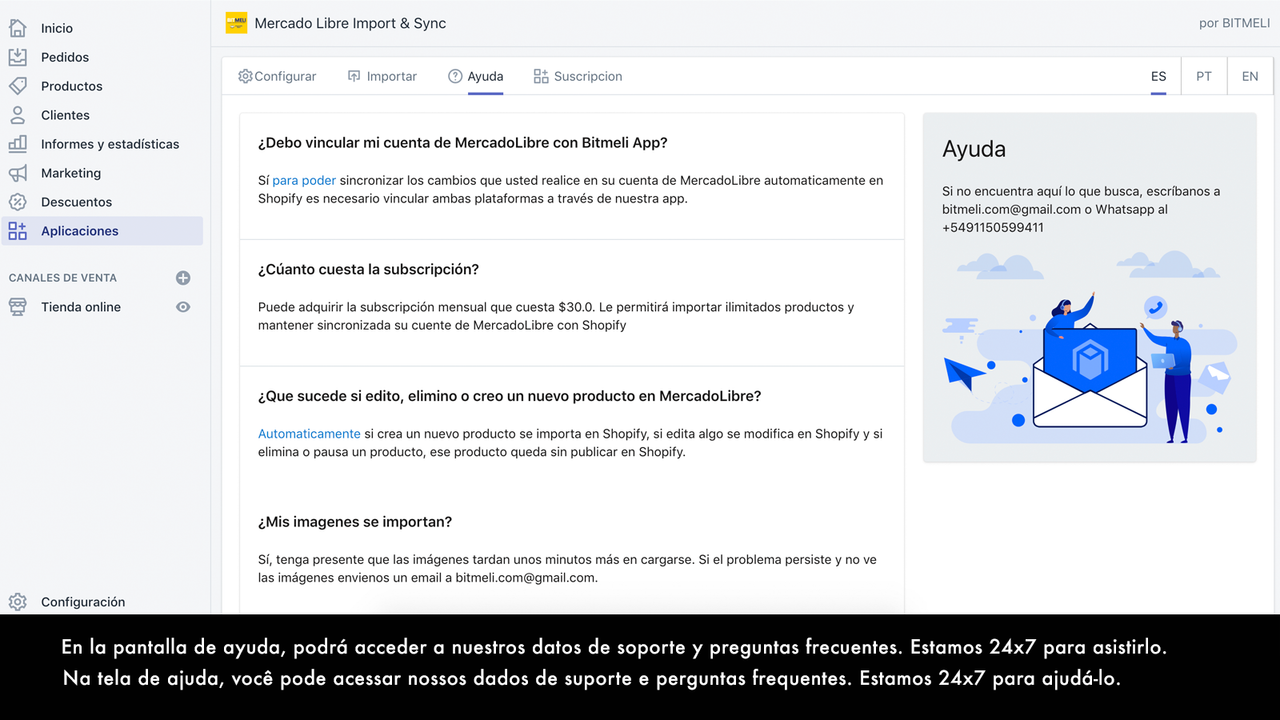Viewport: 1280px width, 720px height.
Task: Open Tienda online channel
Action: 81,307
